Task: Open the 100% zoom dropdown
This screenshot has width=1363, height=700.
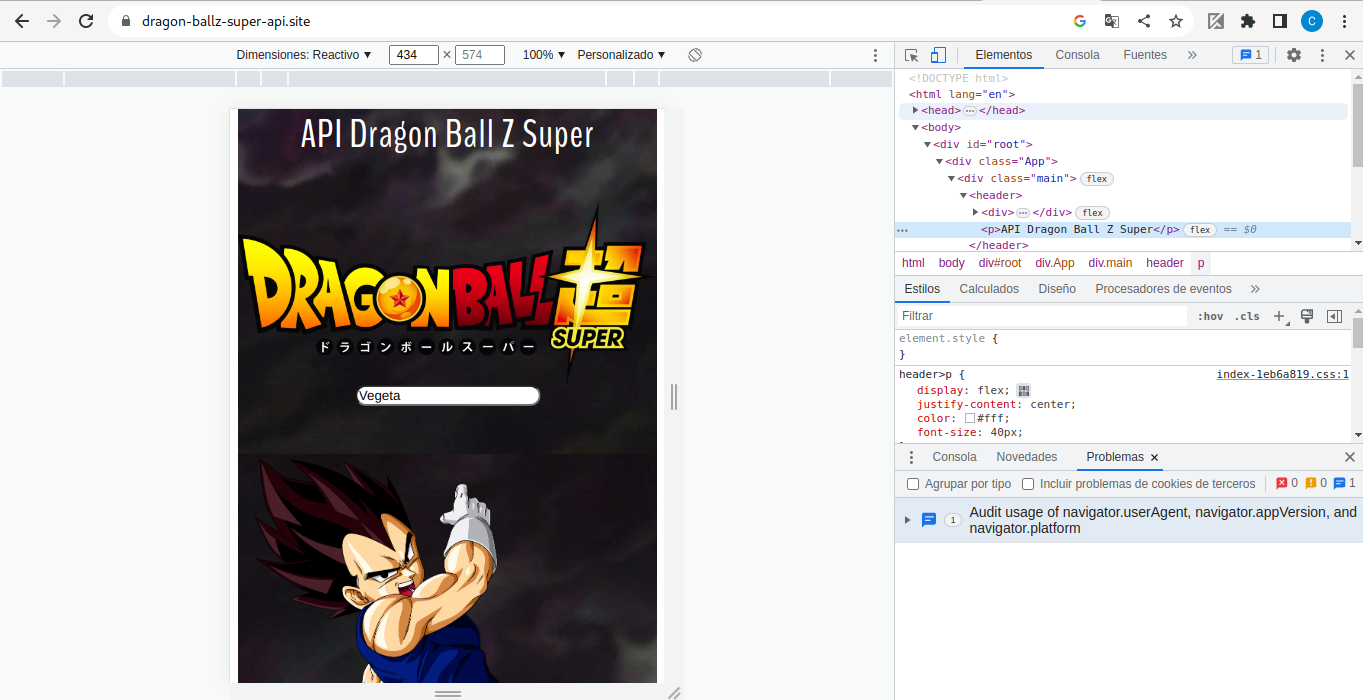Action: [x=543, y=55]
